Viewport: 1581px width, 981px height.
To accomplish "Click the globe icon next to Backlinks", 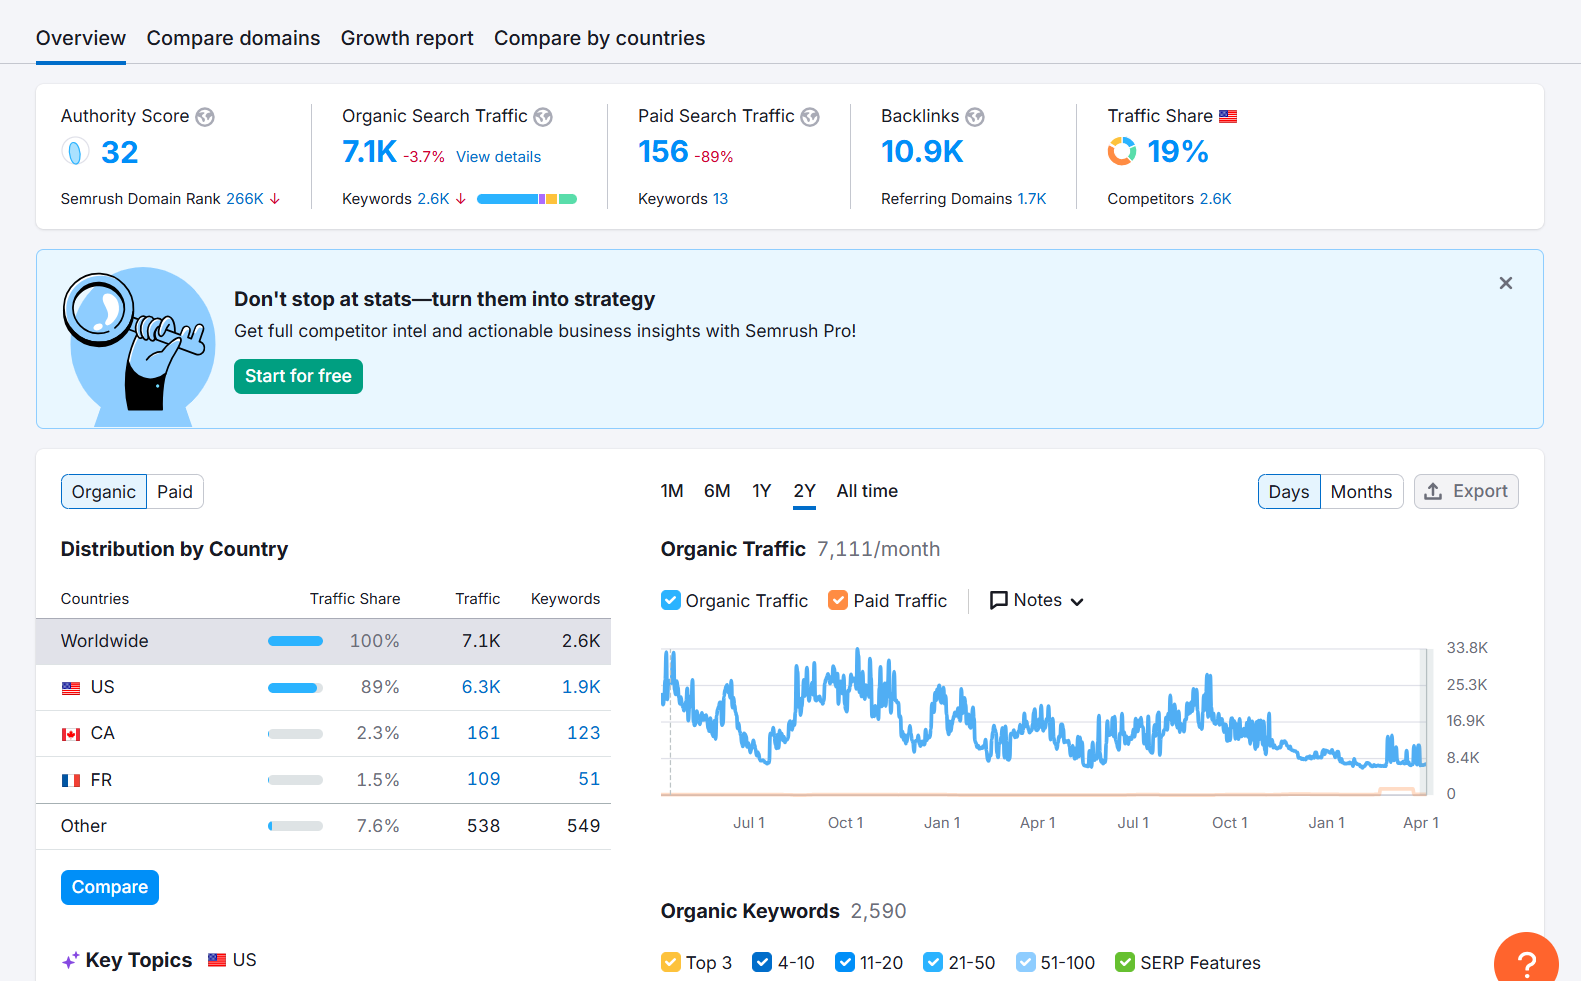I will [x=975, y=117].
